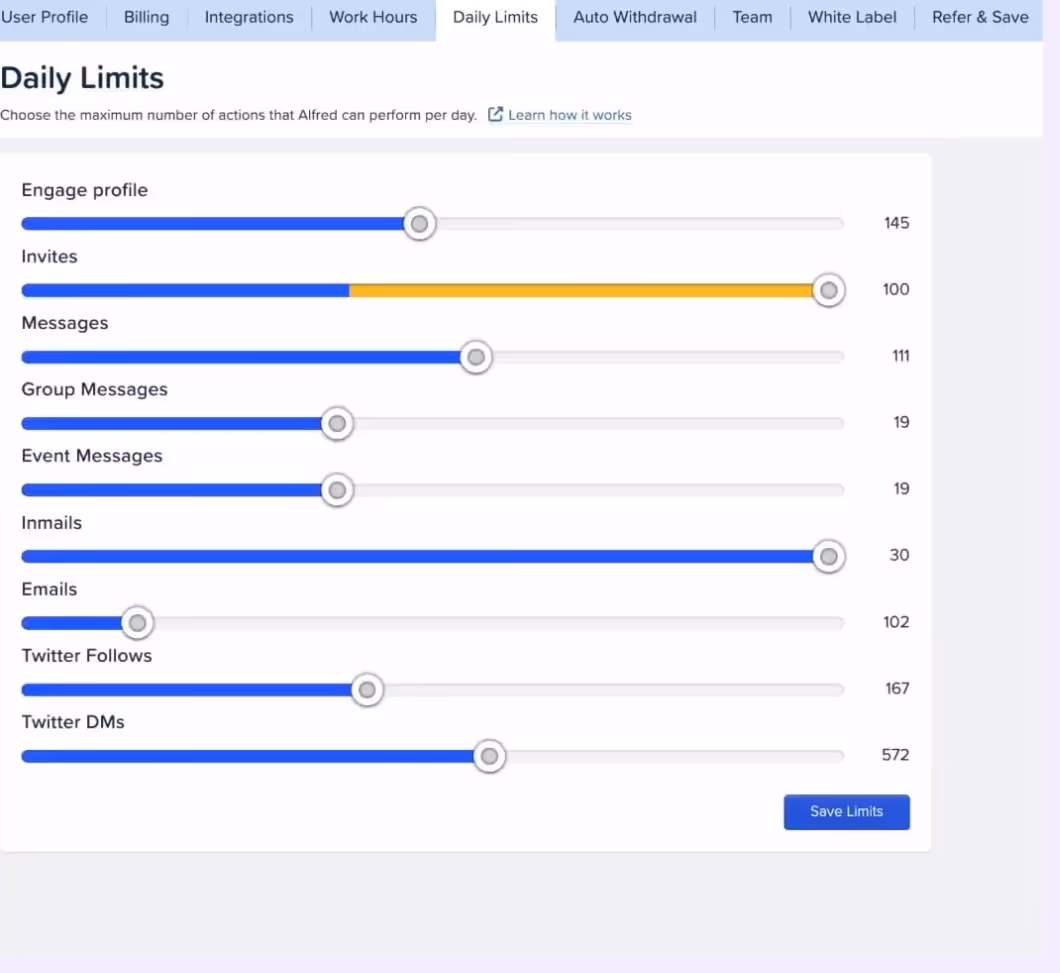Click the Messages slider handle
This screenshot has width=1060, height=973.
(476, 357)
